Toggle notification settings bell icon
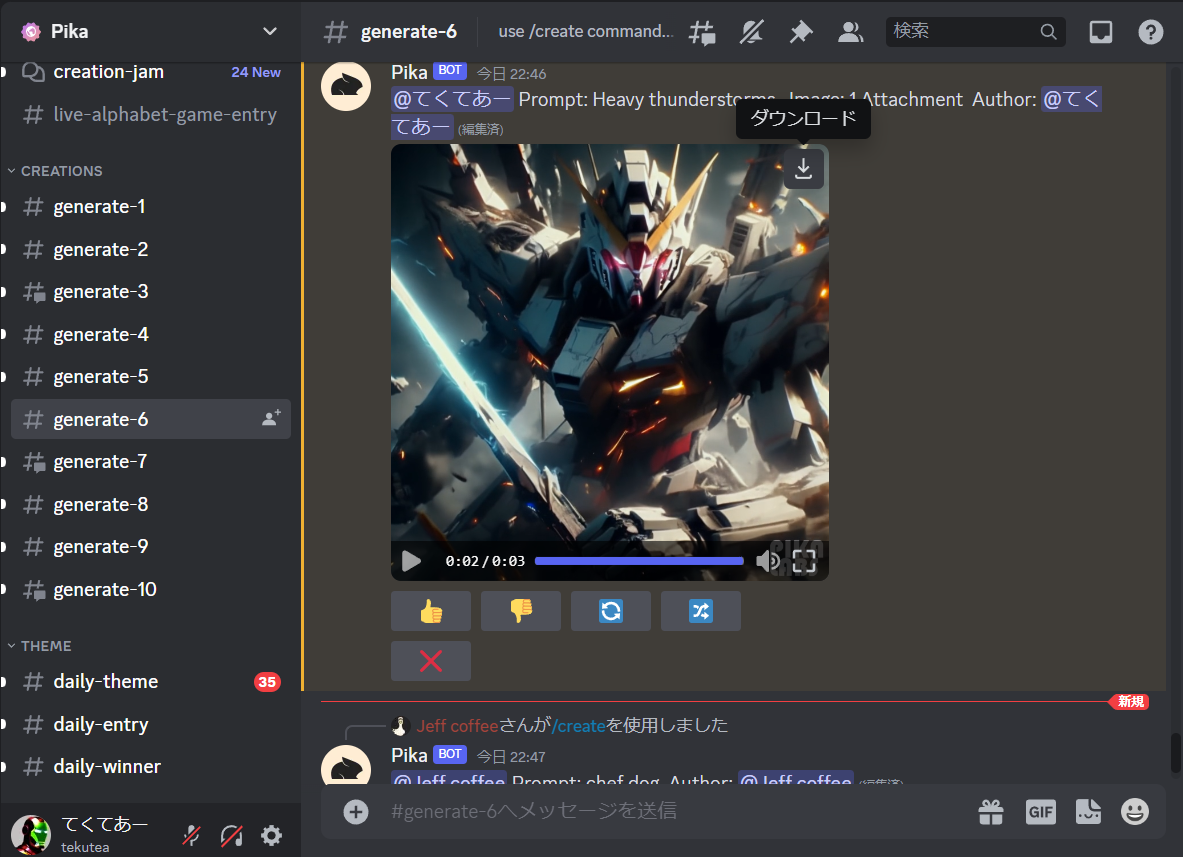The image size is (1183, 857). tap(751, 32)
